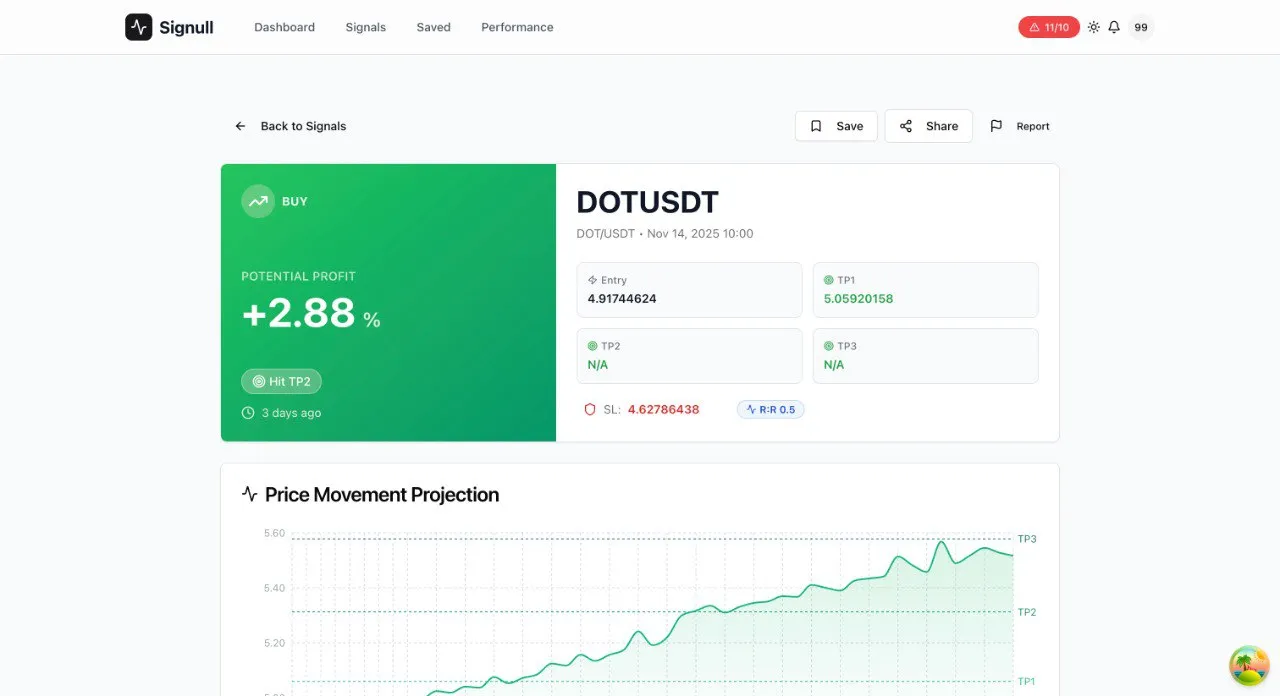This screenshot has height=696, width=1280.
Task: Open the user avatar labeled 99
Action: coord(1141,27)
